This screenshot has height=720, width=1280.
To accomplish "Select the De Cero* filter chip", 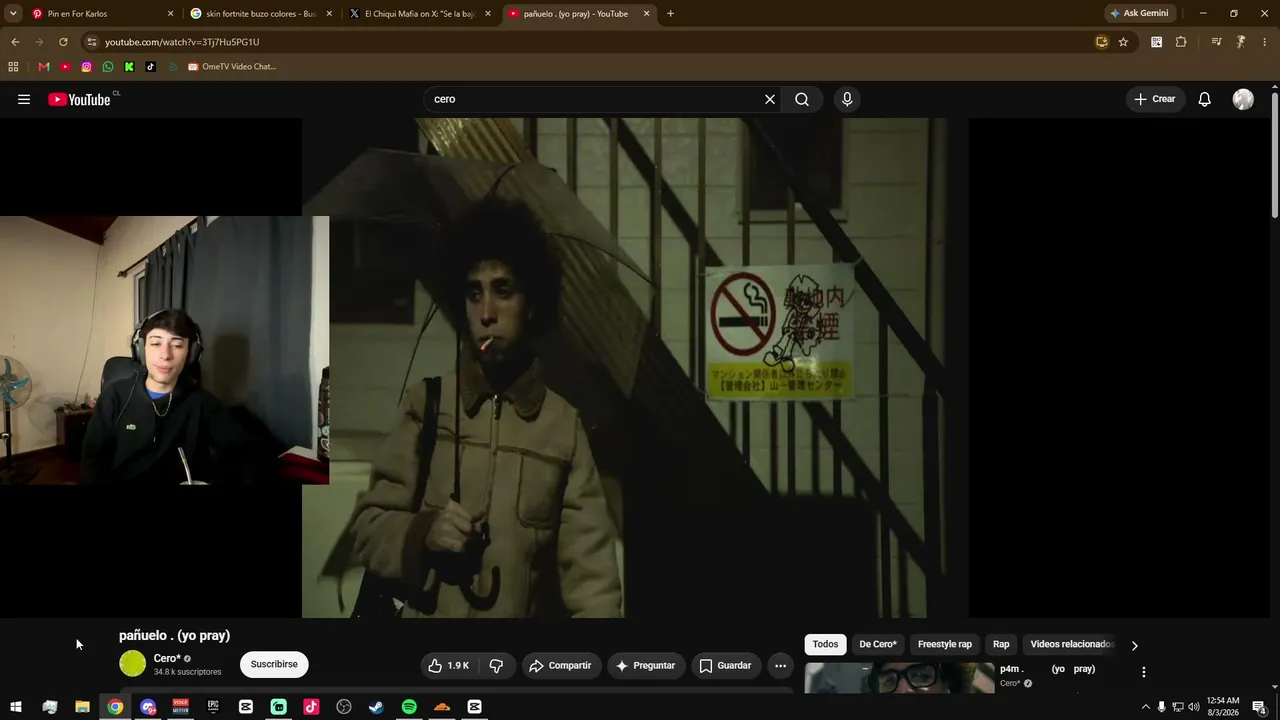I will coord(878,644).
